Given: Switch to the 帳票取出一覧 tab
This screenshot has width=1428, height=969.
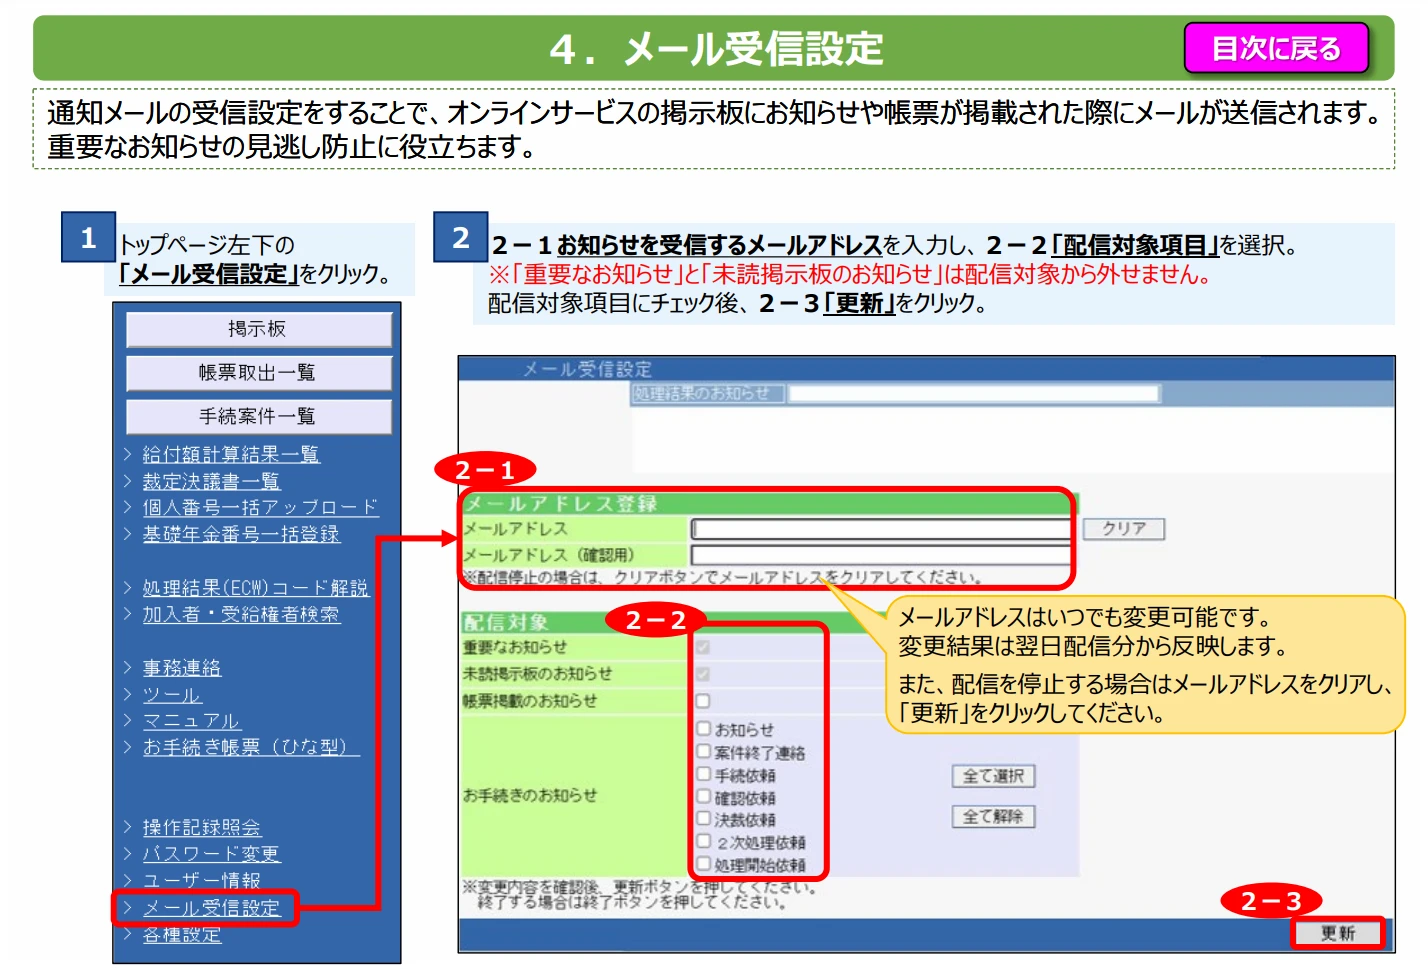Looking at the screenshot, I should (x=255, y=373).
